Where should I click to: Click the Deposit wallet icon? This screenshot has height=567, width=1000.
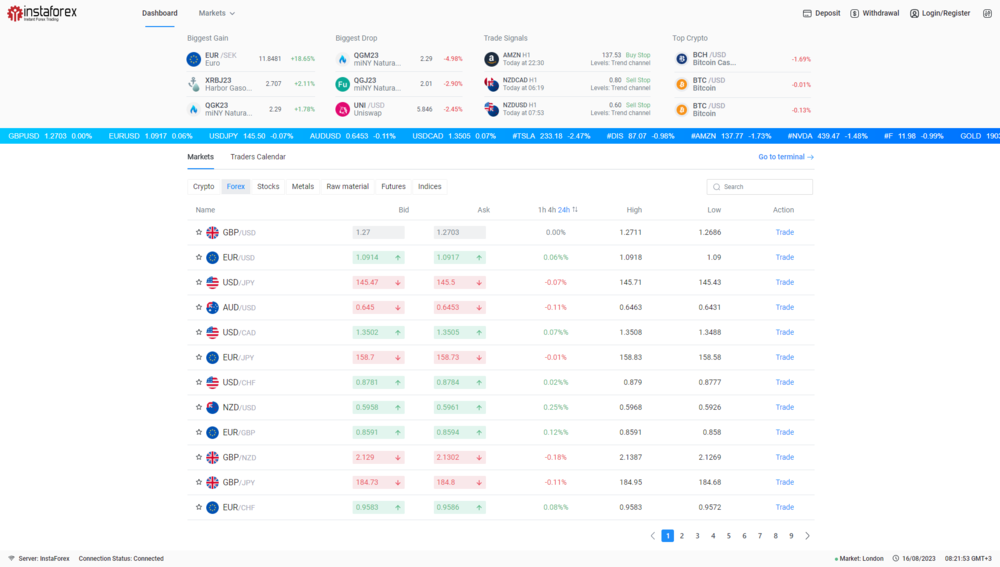[807, 14]
